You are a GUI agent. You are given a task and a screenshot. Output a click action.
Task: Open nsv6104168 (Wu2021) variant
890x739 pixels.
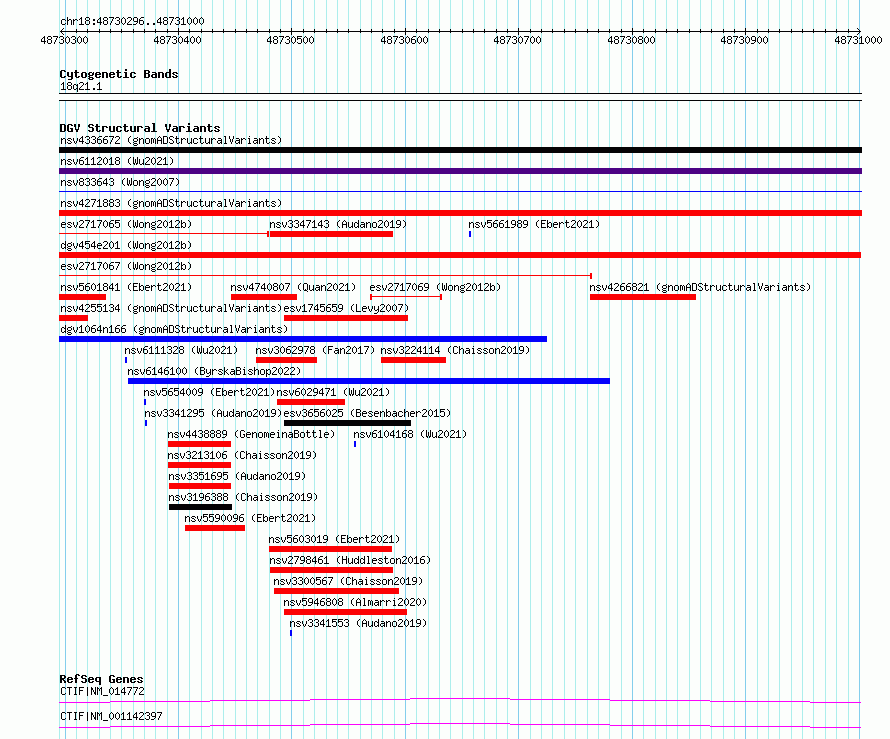pyautogui.click(x=410, y=434)
